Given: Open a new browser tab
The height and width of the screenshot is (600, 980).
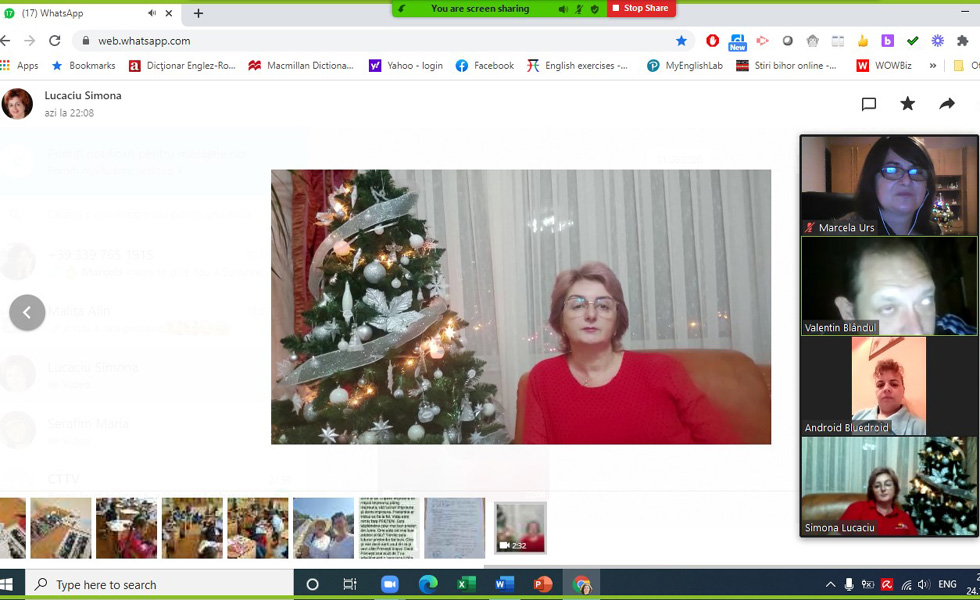Looking at the screenshot, I should pos(198,13).
